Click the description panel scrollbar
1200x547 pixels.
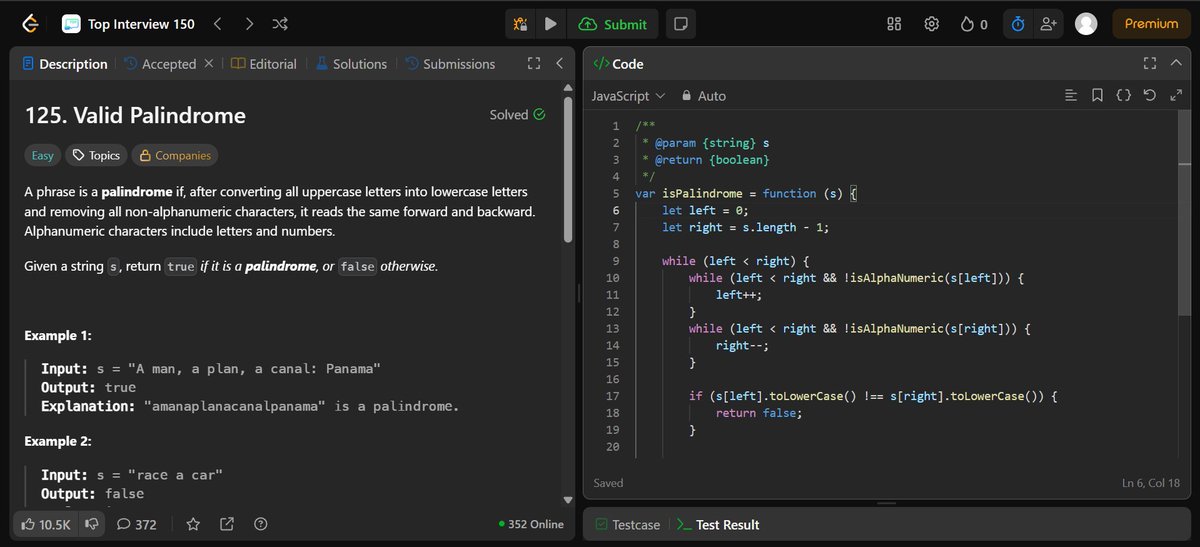(x=569, y=170)
